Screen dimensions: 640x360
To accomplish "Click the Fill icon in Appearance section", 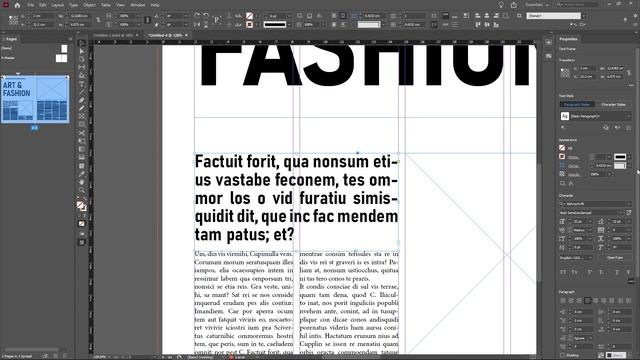I will tap(562, 148).
